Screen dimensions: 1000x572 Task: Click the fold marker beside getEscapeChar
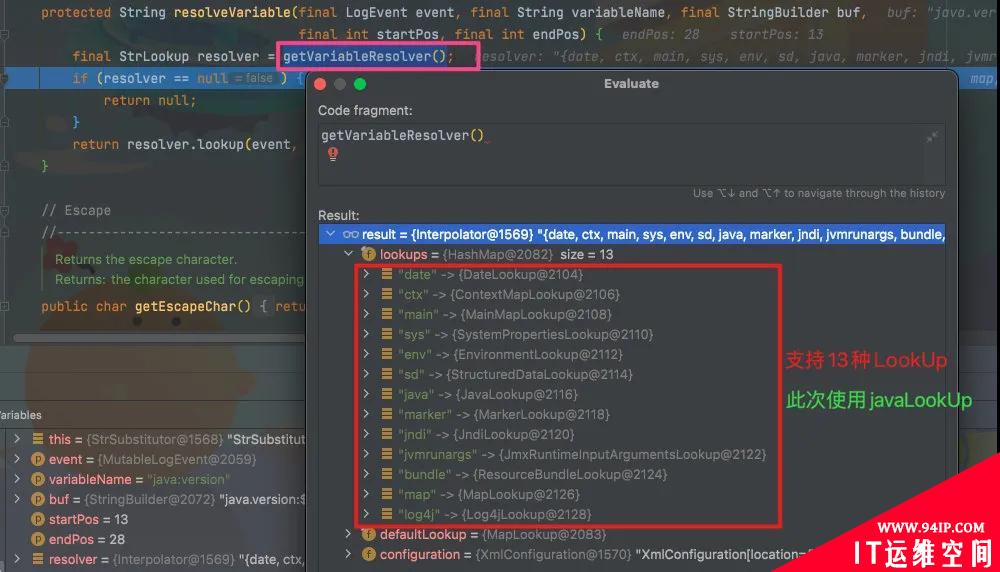(x=4, y=306)
